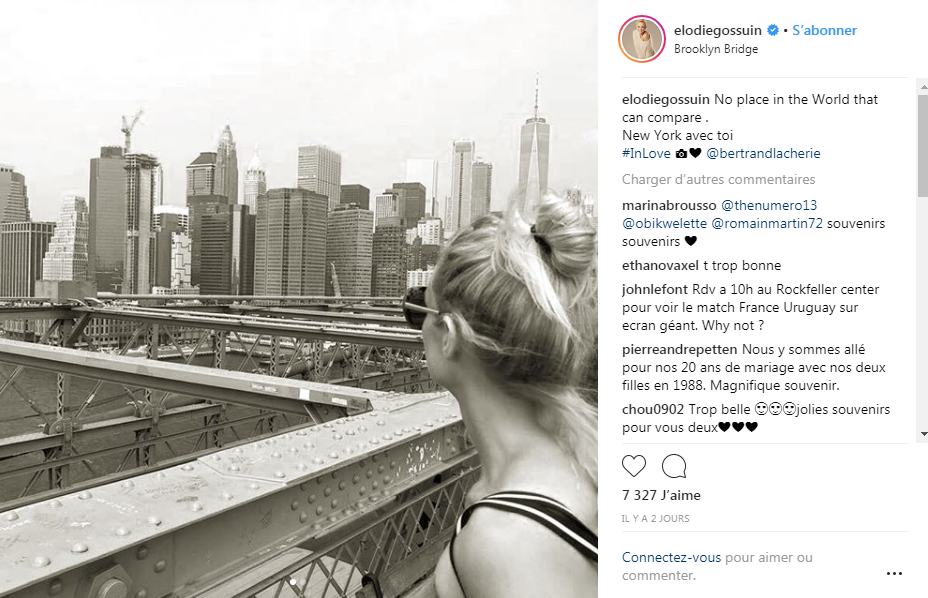Open the comment speech bubble icon

674,467
